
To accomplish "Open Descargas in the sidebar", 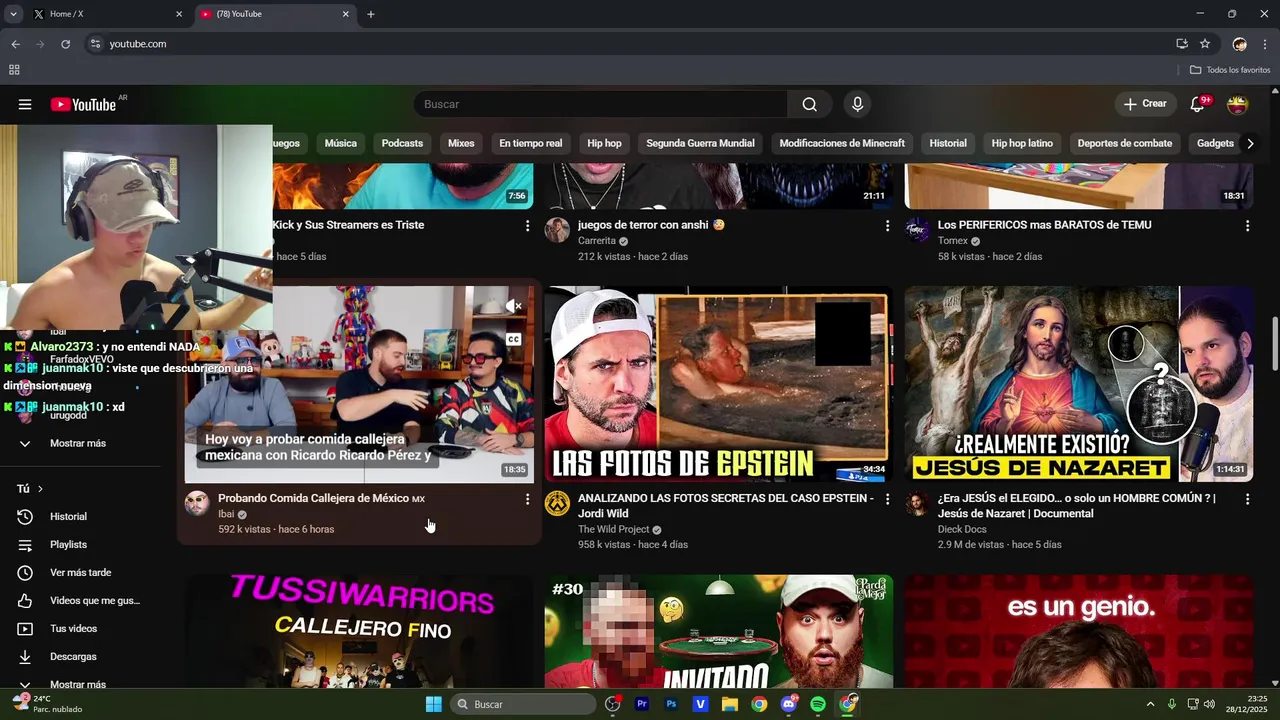I will [x=73, y=657].
